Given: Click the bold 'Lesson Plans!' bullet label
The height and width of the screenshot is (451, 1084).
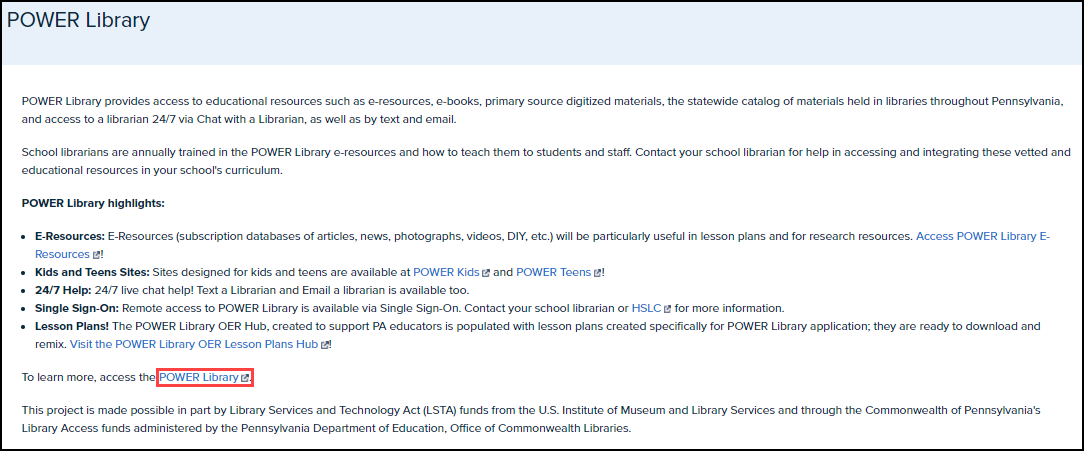Looking at the screenshot, I should 73,326.
